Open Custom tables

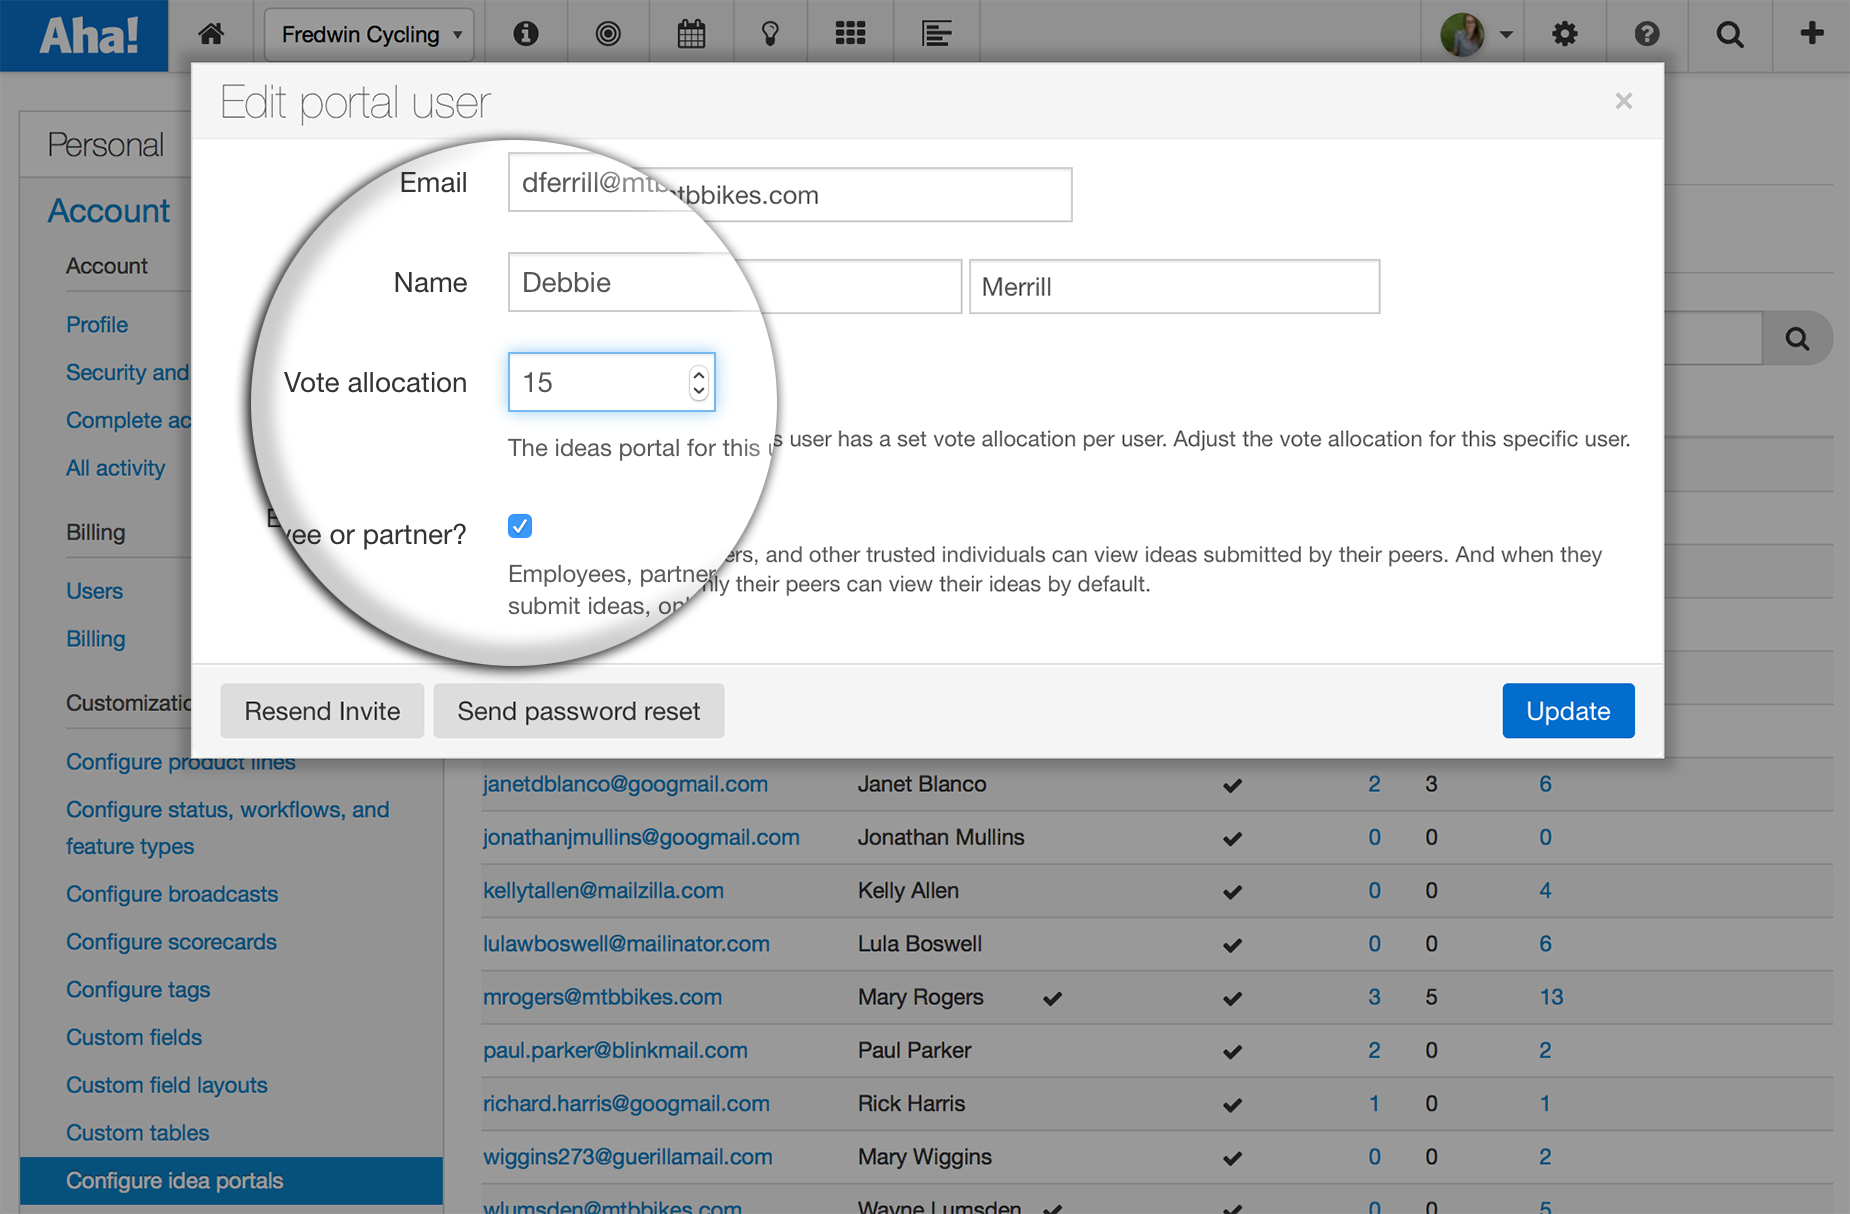[137, 1133]
